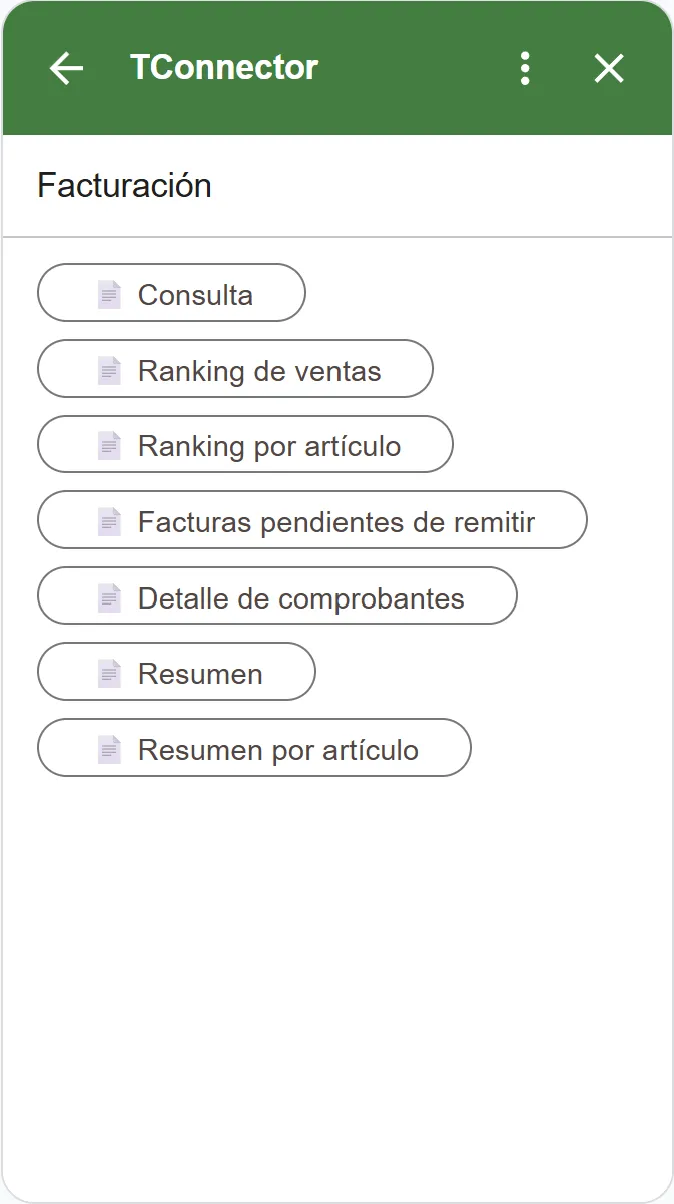Screen dimensions: 674x1204
Task: Open the three-dot options menu
Action: tap(524, 67)
